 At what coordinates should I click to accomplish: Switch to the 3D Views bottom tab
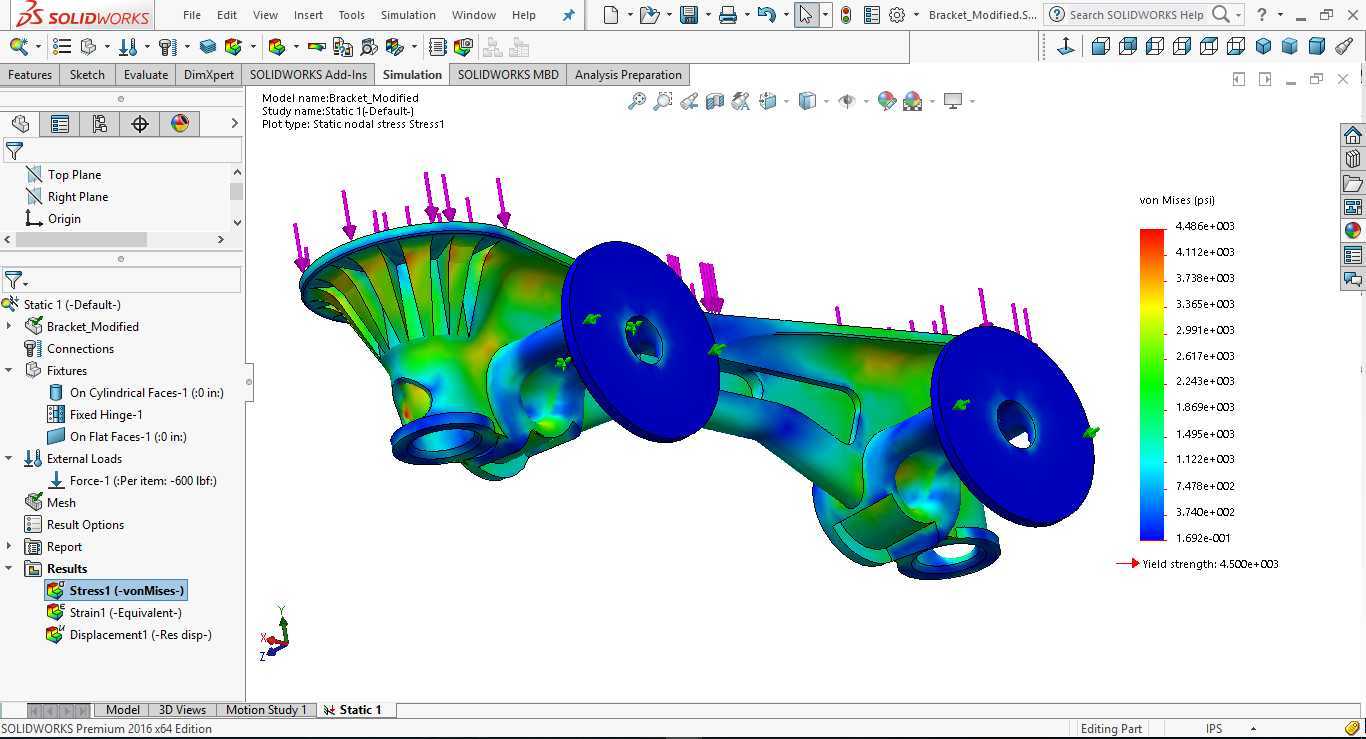182,710
